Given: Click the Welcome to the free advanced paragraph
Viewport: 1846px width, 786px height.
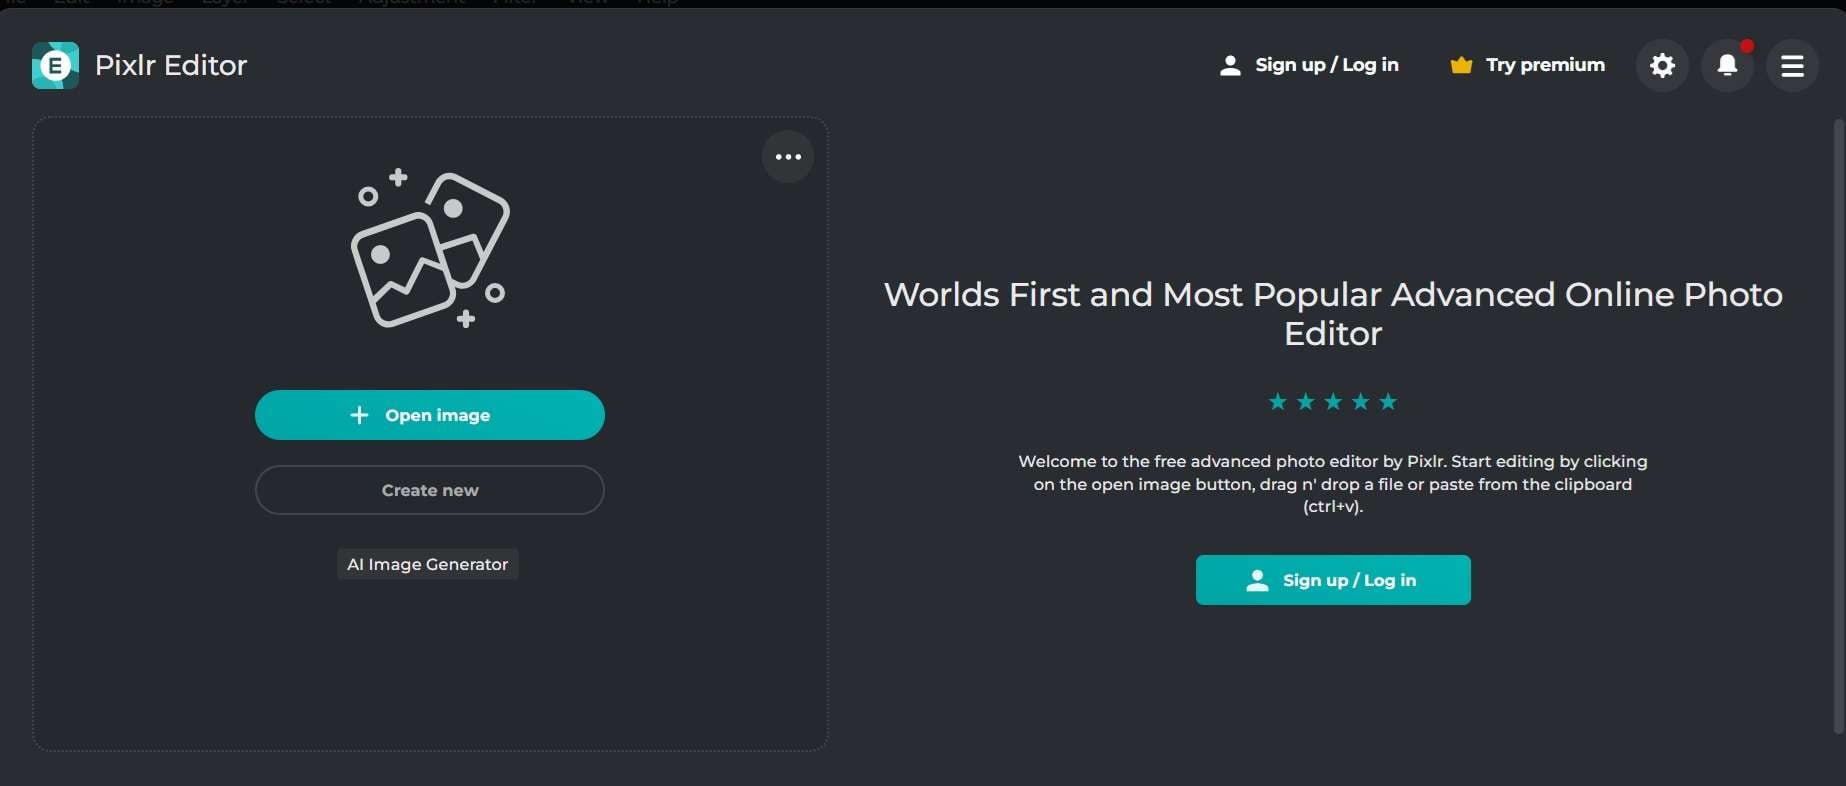Looking at the screenshot, I should [x=1333, y=484].
